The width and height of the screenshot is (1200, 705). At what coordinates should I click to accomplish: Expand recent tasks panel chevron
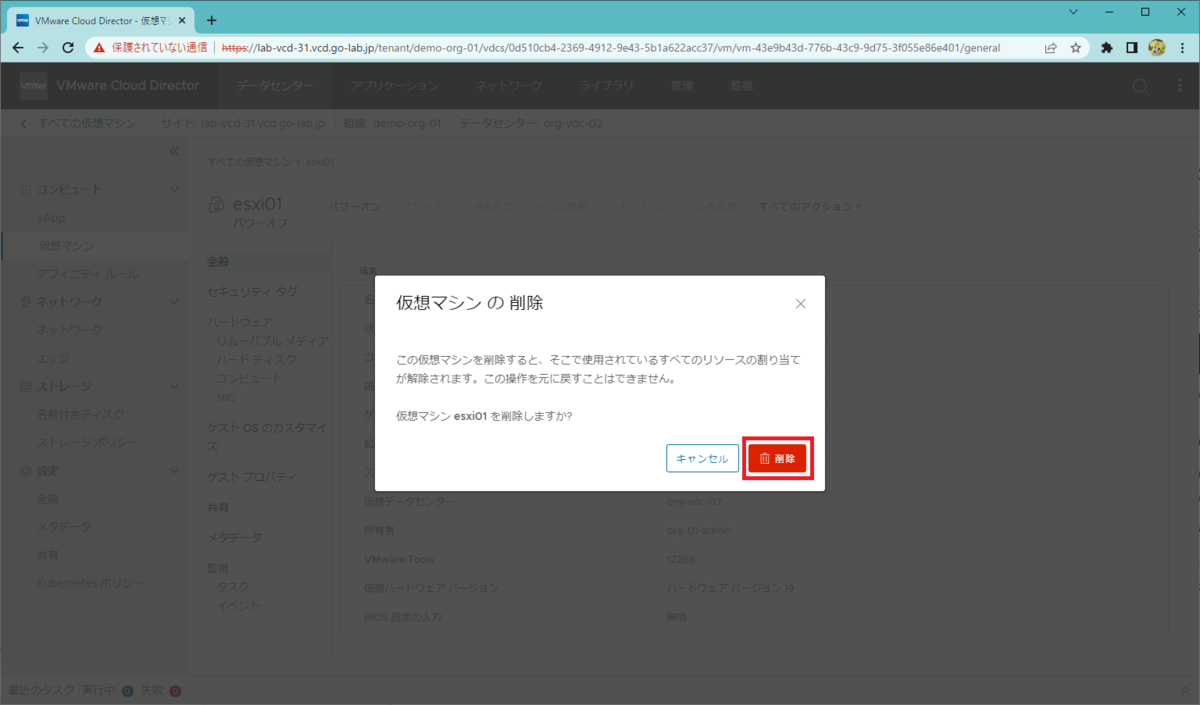(x=1186, y=690)
